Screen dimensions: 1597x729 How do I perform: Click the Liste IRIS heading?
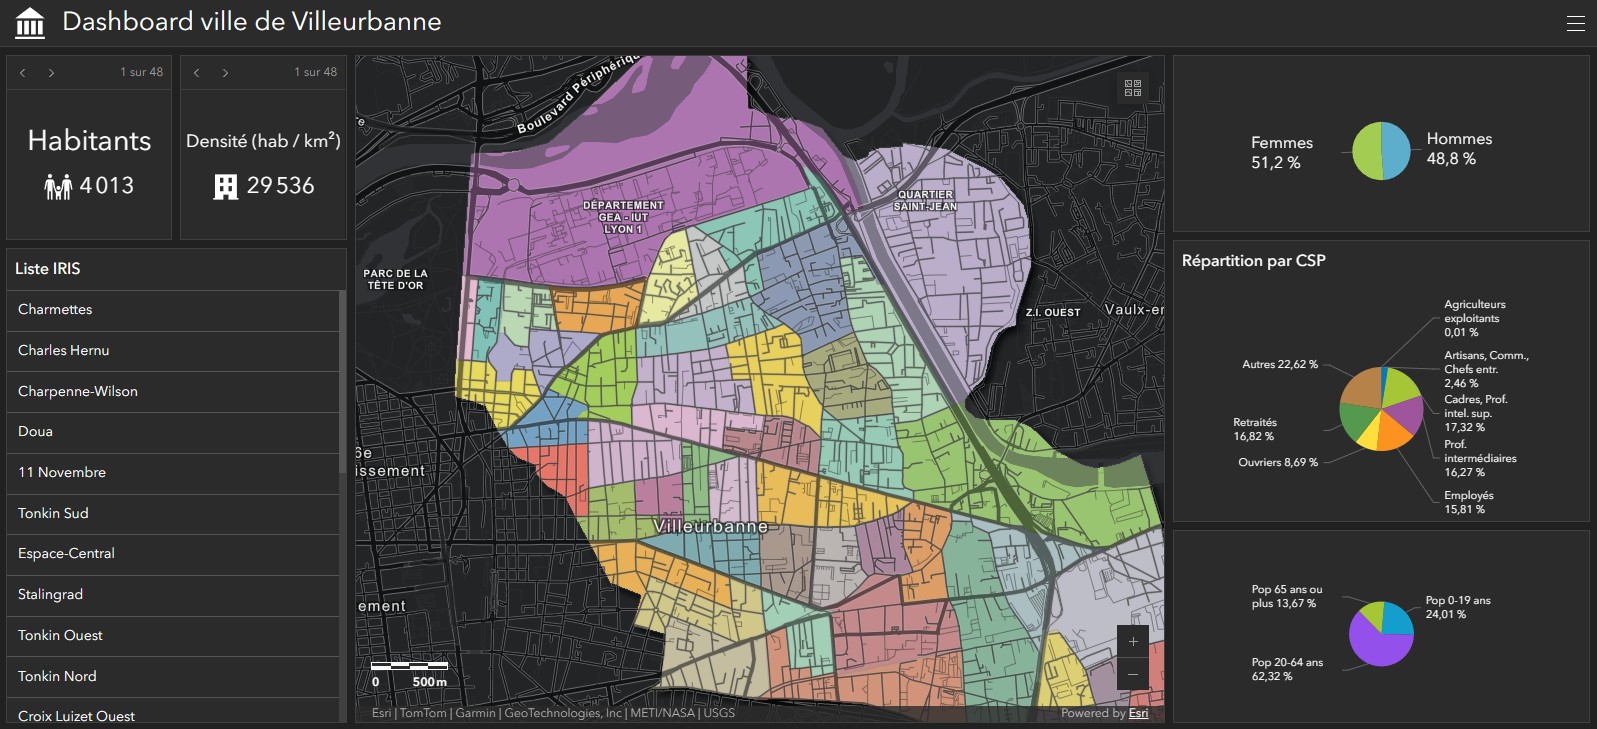coord(47,269)
